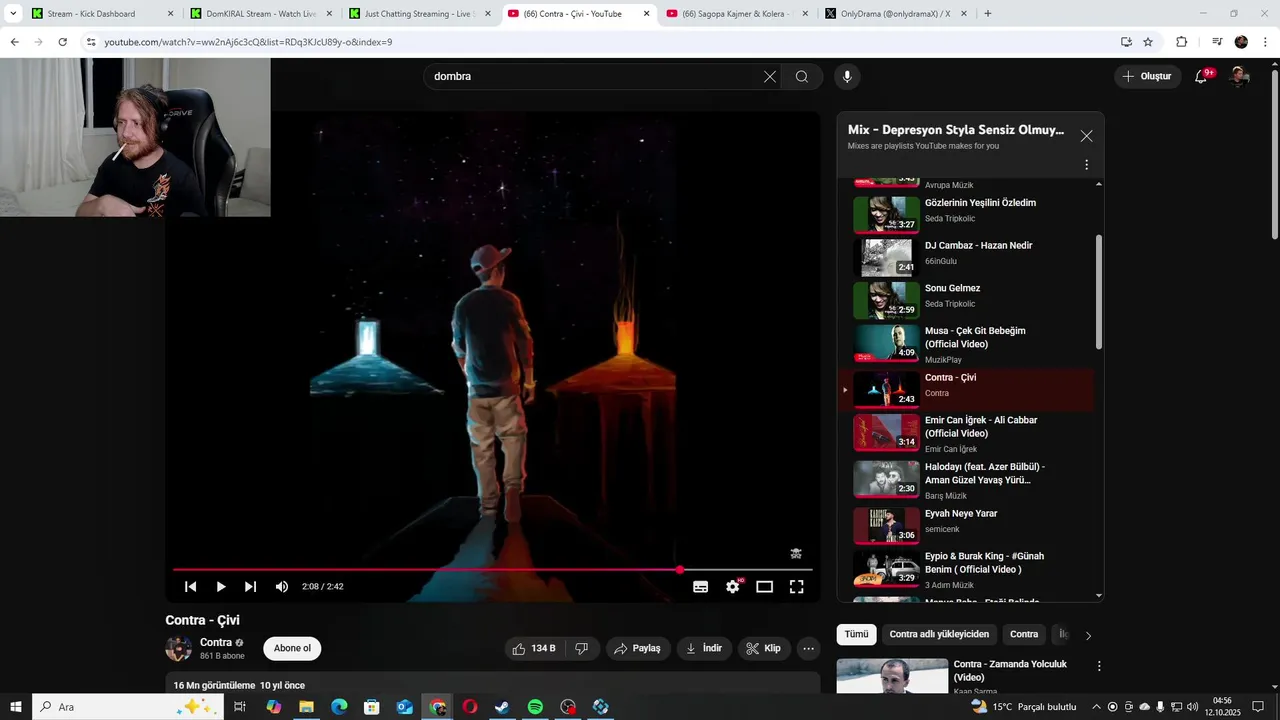Dislike the Contra - Çivi video
This screenshot has height=720, width=1280.
pyautogui.click(x=582, y=649)
